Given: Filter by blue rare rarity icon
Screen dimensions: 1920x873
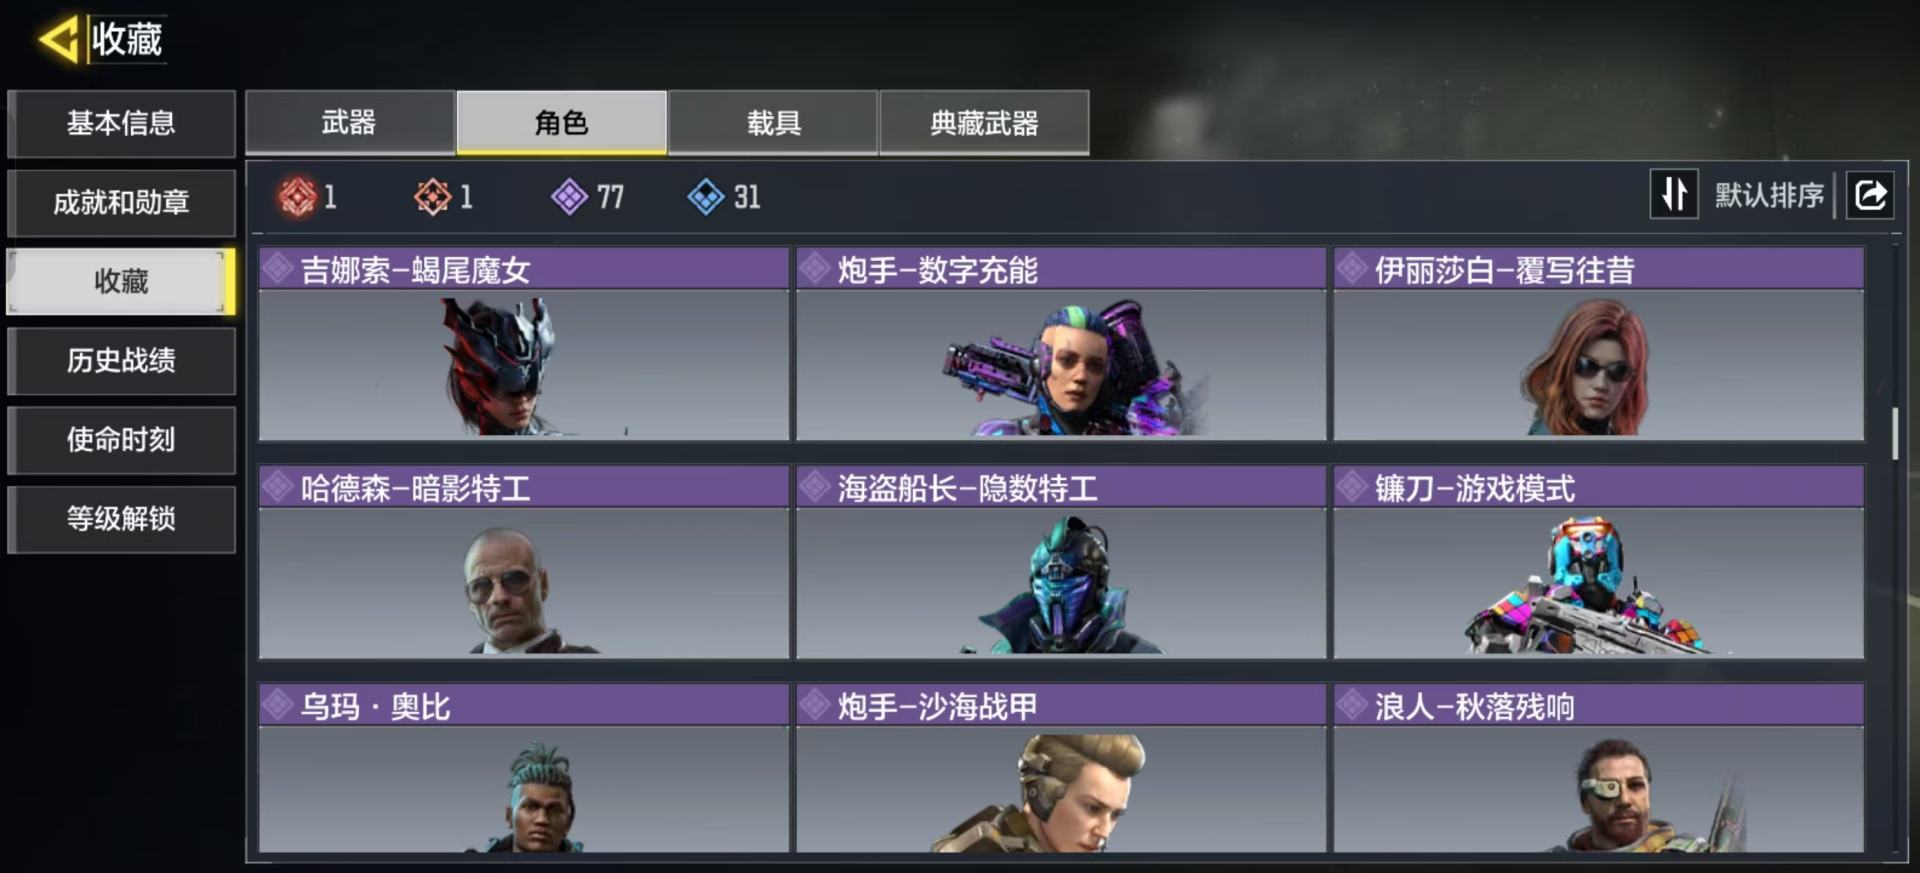Looking at the screenshot, I should coord(706,197).
